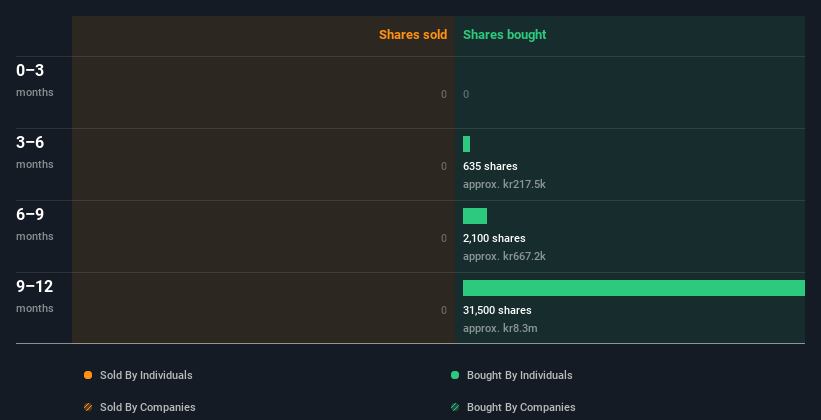
Task: Click the 2,100 shares text
Action: [494, 238]
